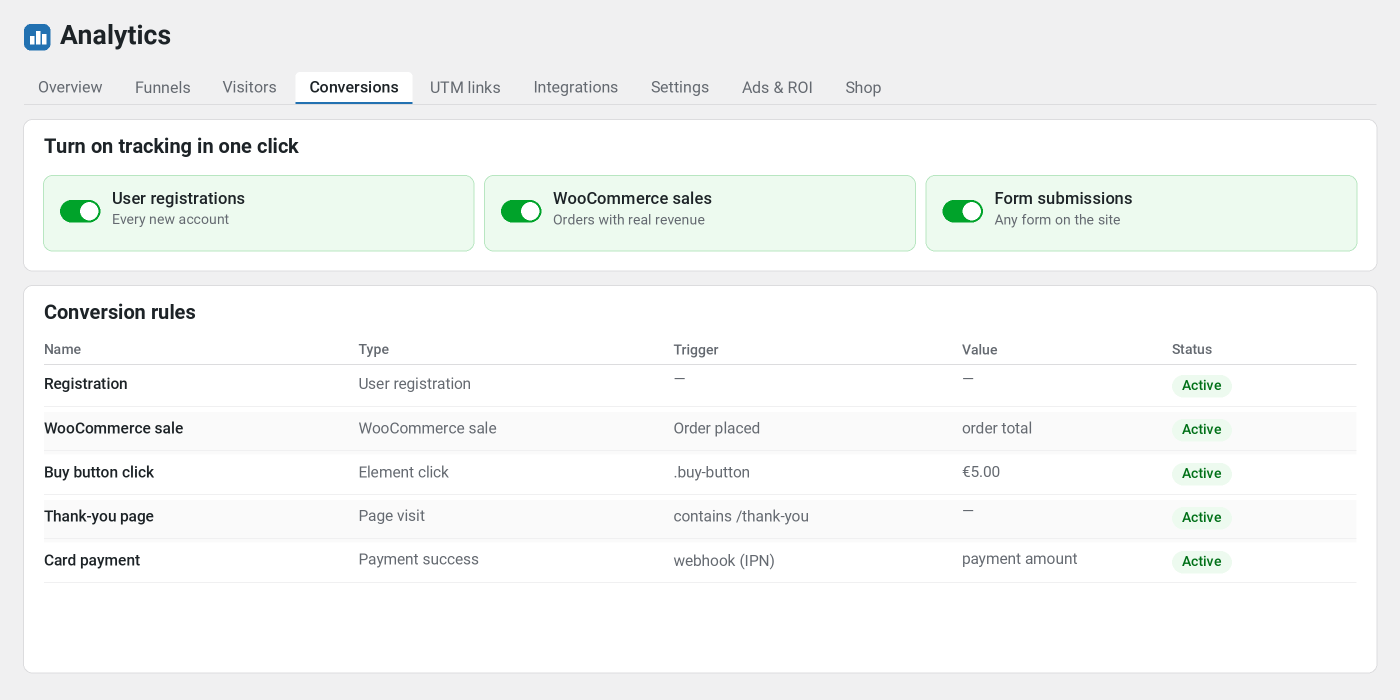Click Active badge on Card payment row
Viewport: 1400px width, 700px height.
pos(1202,561)
